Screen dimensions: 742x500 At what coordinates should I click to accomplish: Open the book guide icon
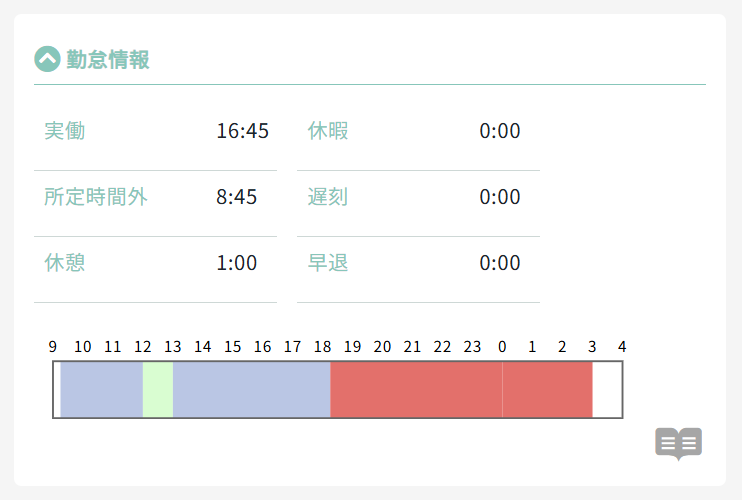(x=678, y=442)
